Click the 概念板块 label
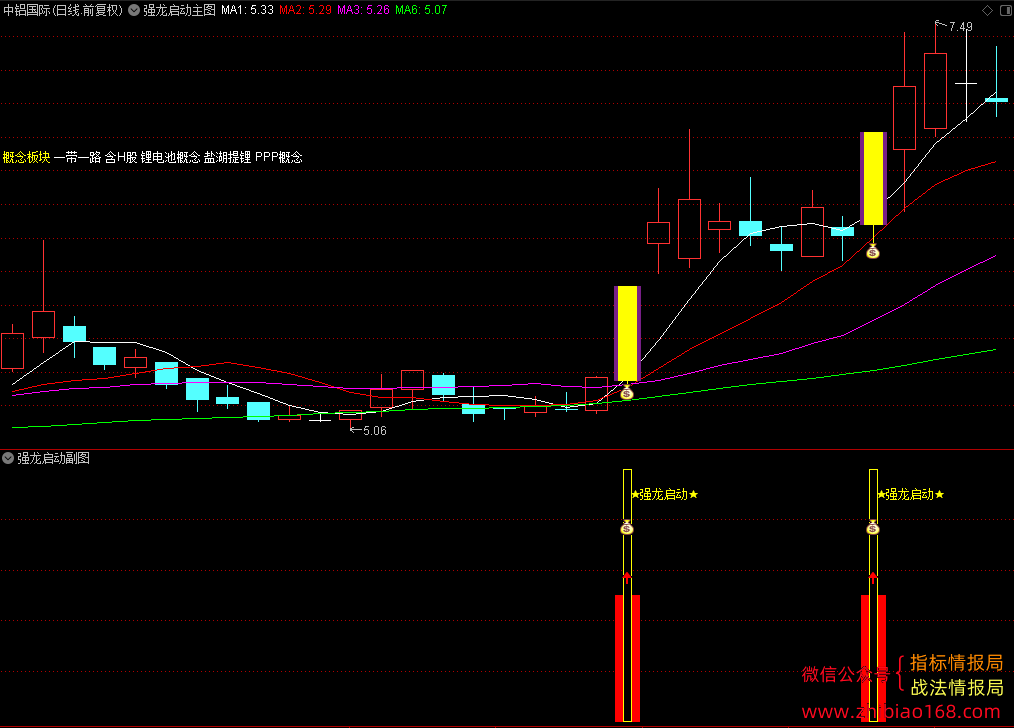The image size is (1014, 728). click(x=27, y=157)
